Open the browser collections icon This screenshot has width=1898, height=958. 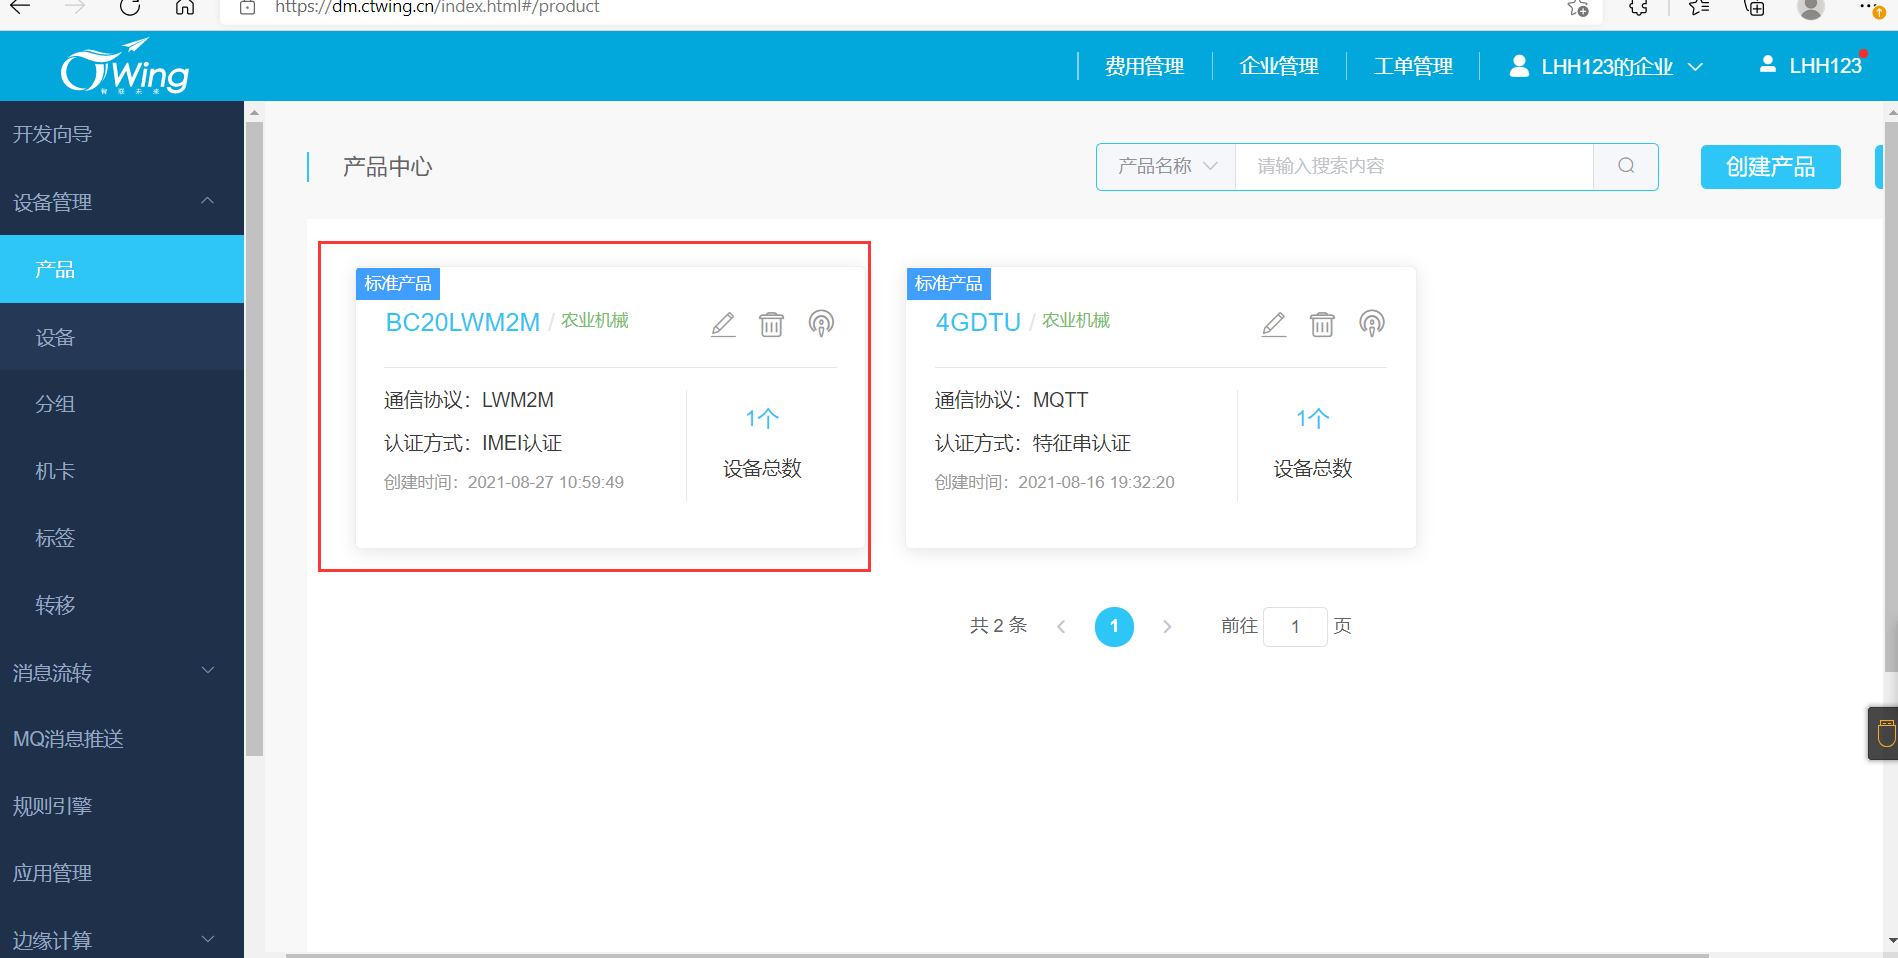(1754, 8)
